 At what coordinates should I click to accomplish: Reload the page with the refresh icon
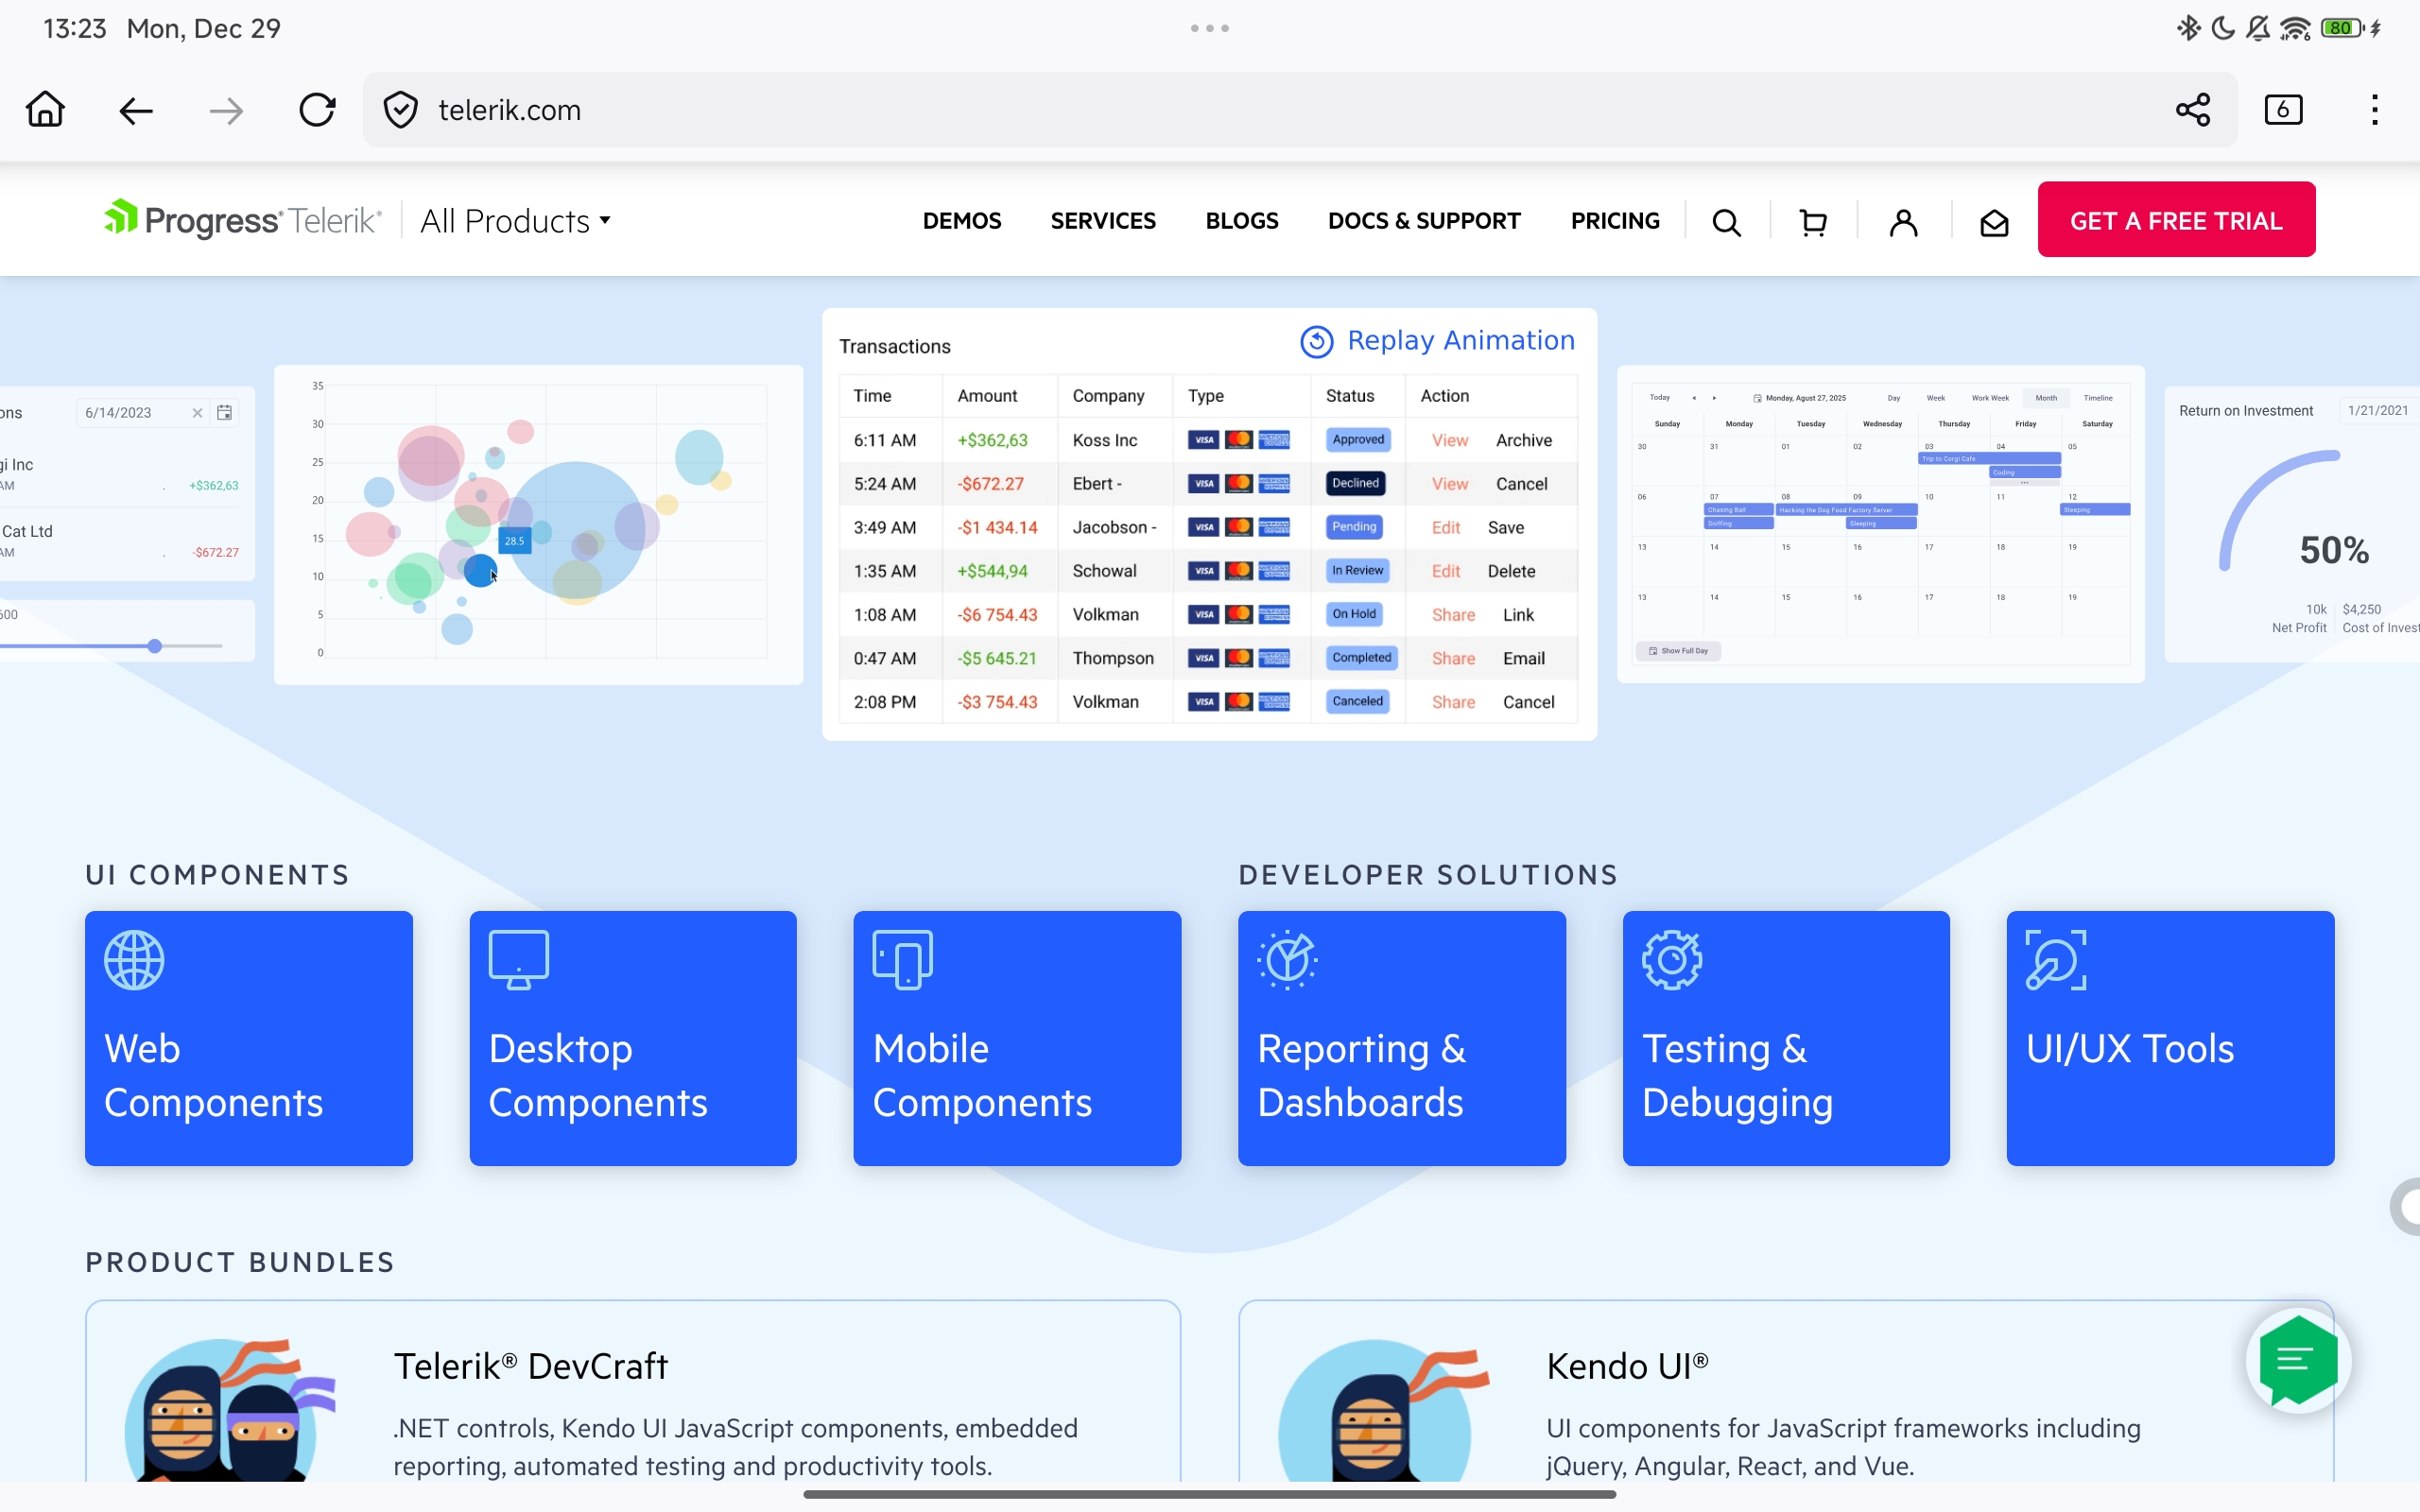[317, 110]
